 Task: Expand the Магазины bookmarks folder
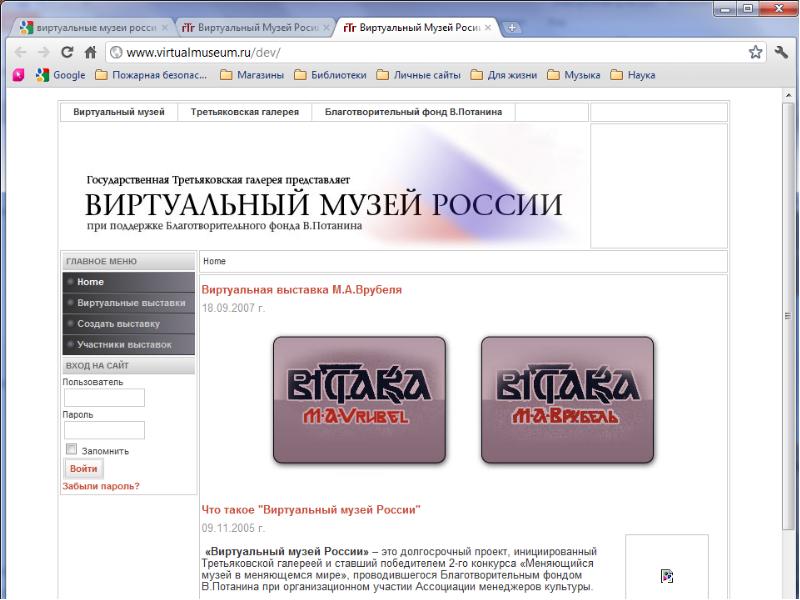251,74
